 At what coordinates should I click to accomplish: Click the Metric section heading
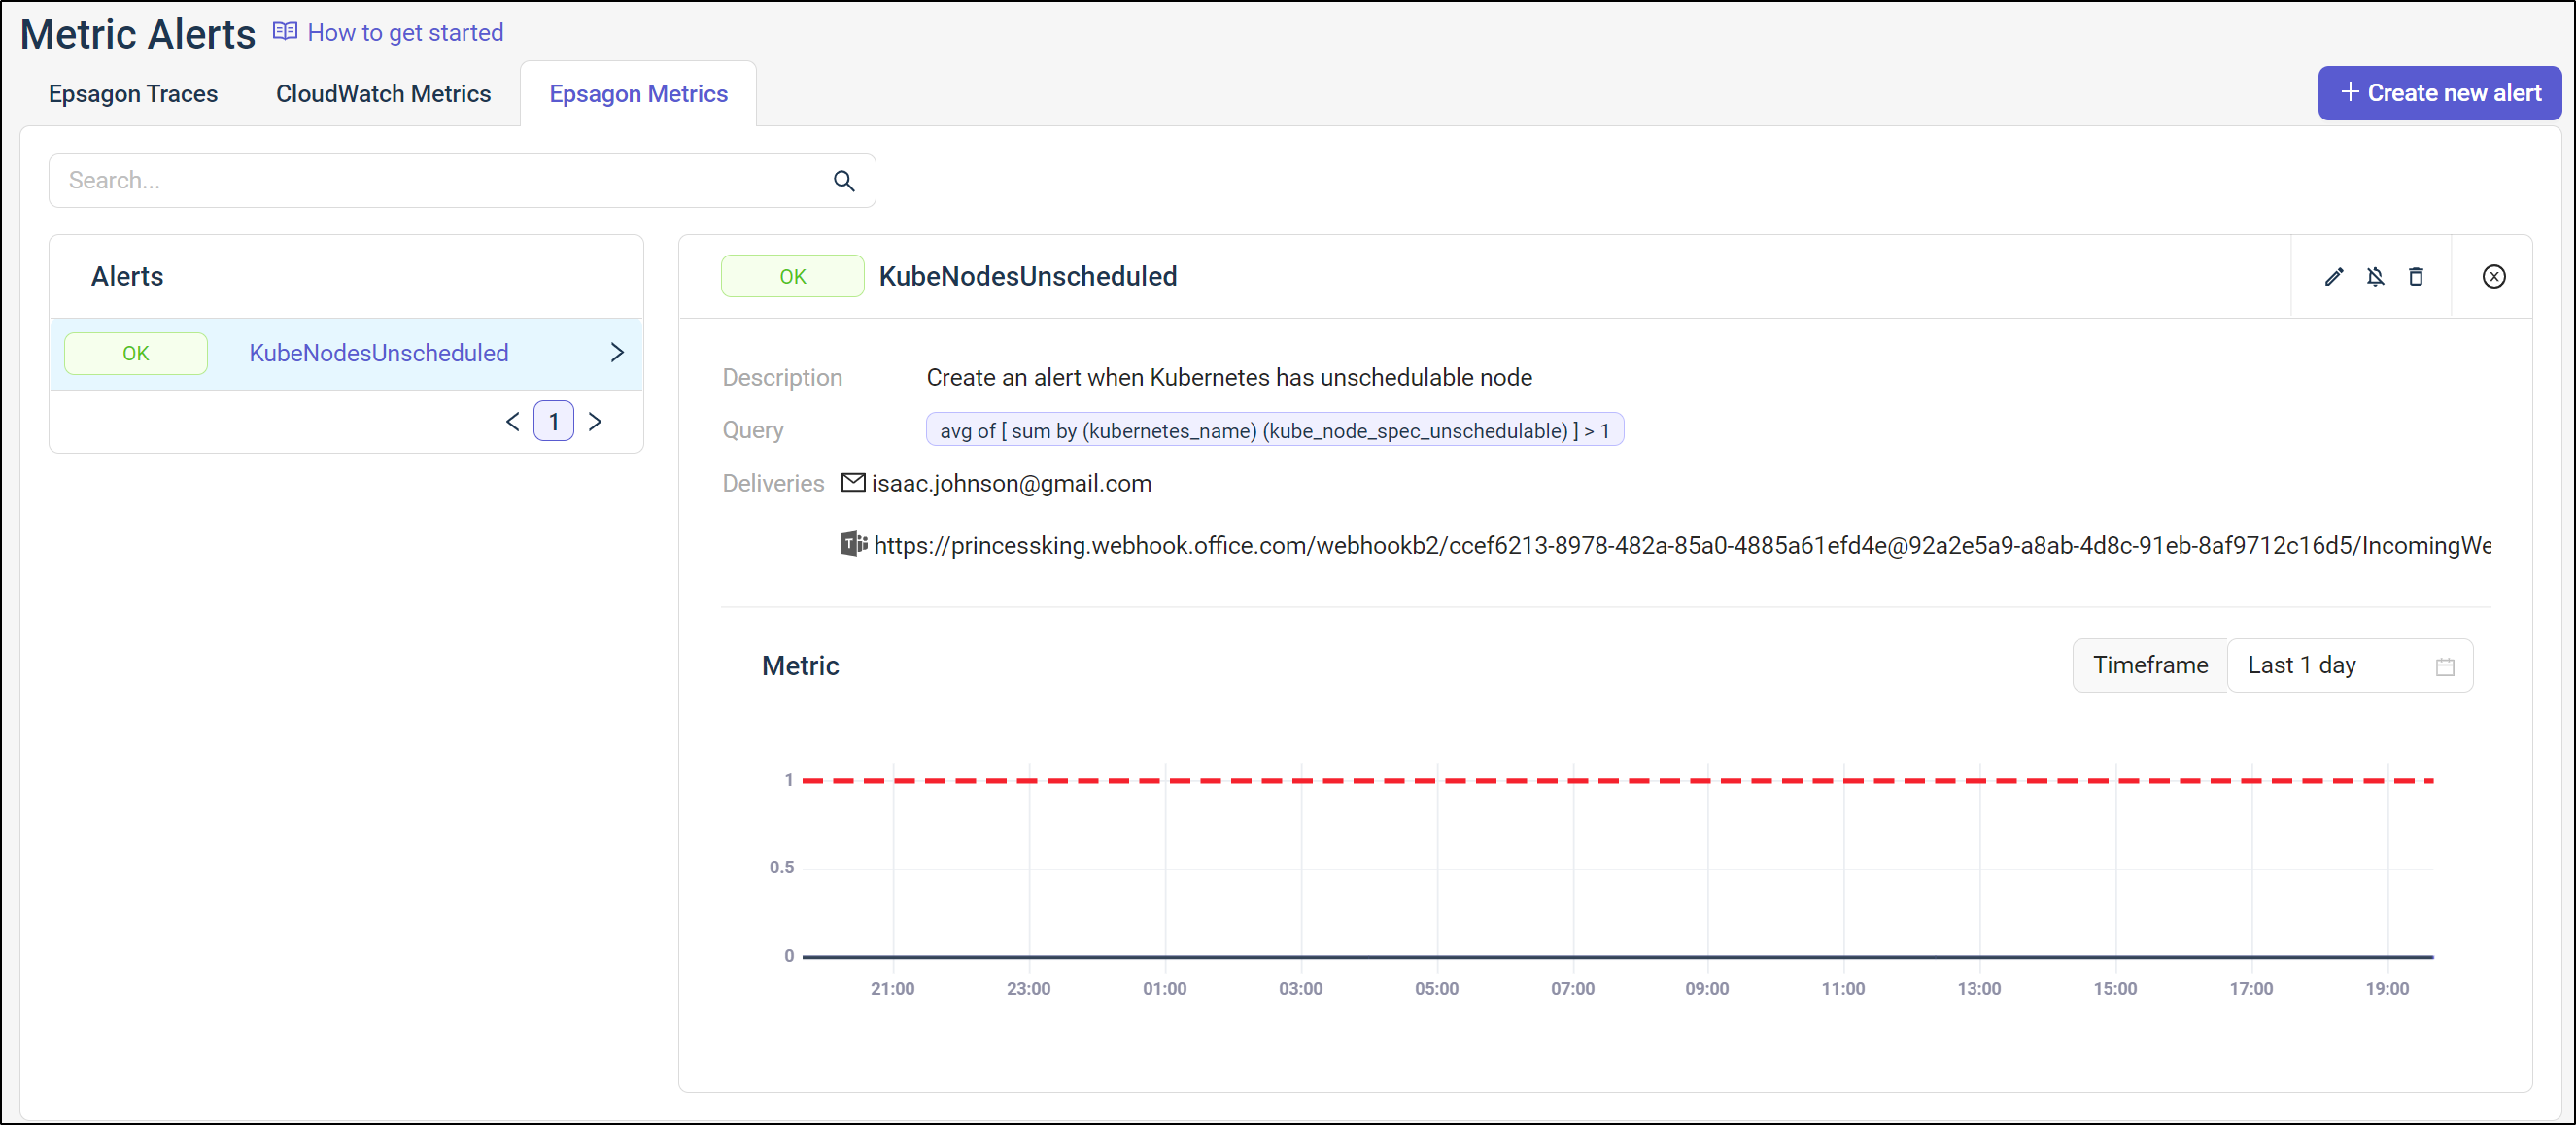pos(800,667)
